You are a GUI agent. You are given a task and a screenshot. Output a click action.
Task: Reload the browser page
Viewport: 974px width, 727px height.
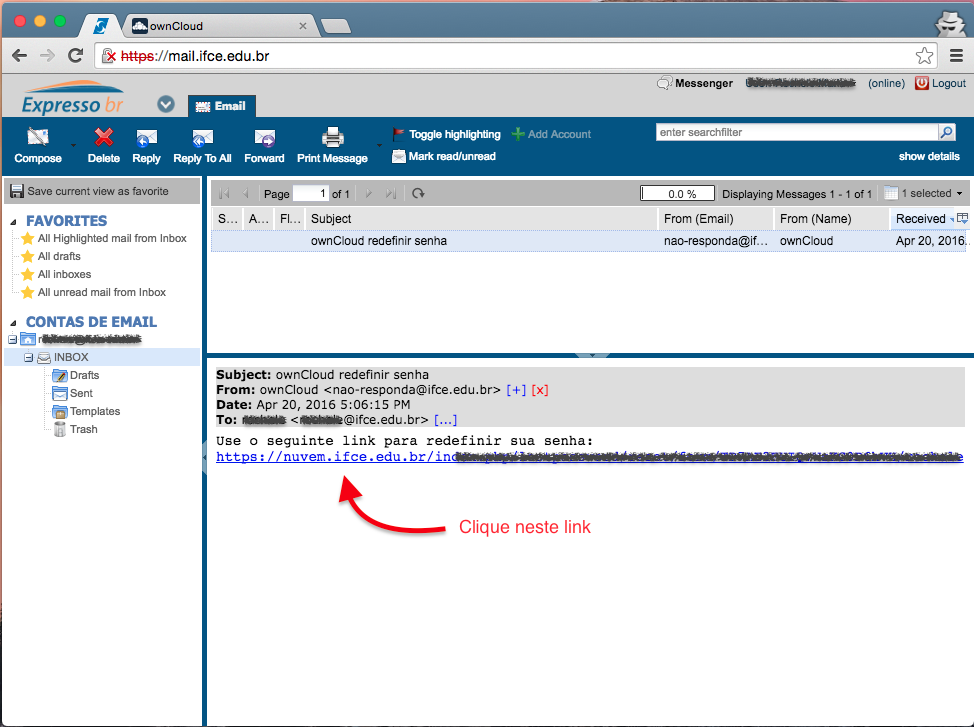[76, 56]
